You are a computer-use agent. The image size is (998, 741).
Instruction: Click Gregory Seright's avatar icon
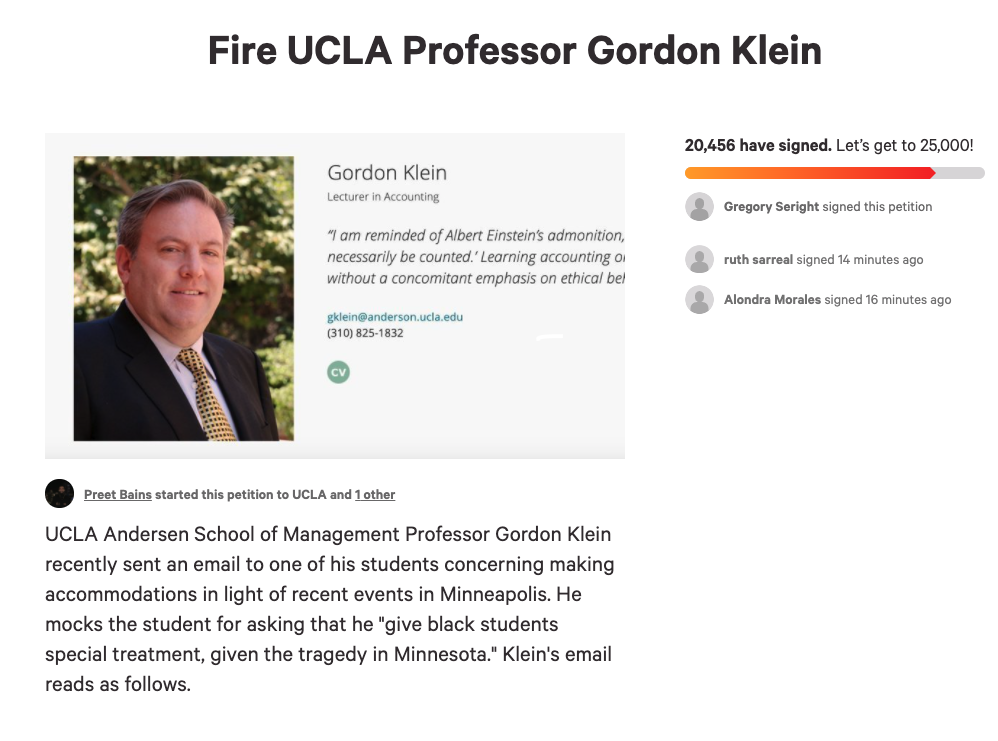(x=699, y=206)
